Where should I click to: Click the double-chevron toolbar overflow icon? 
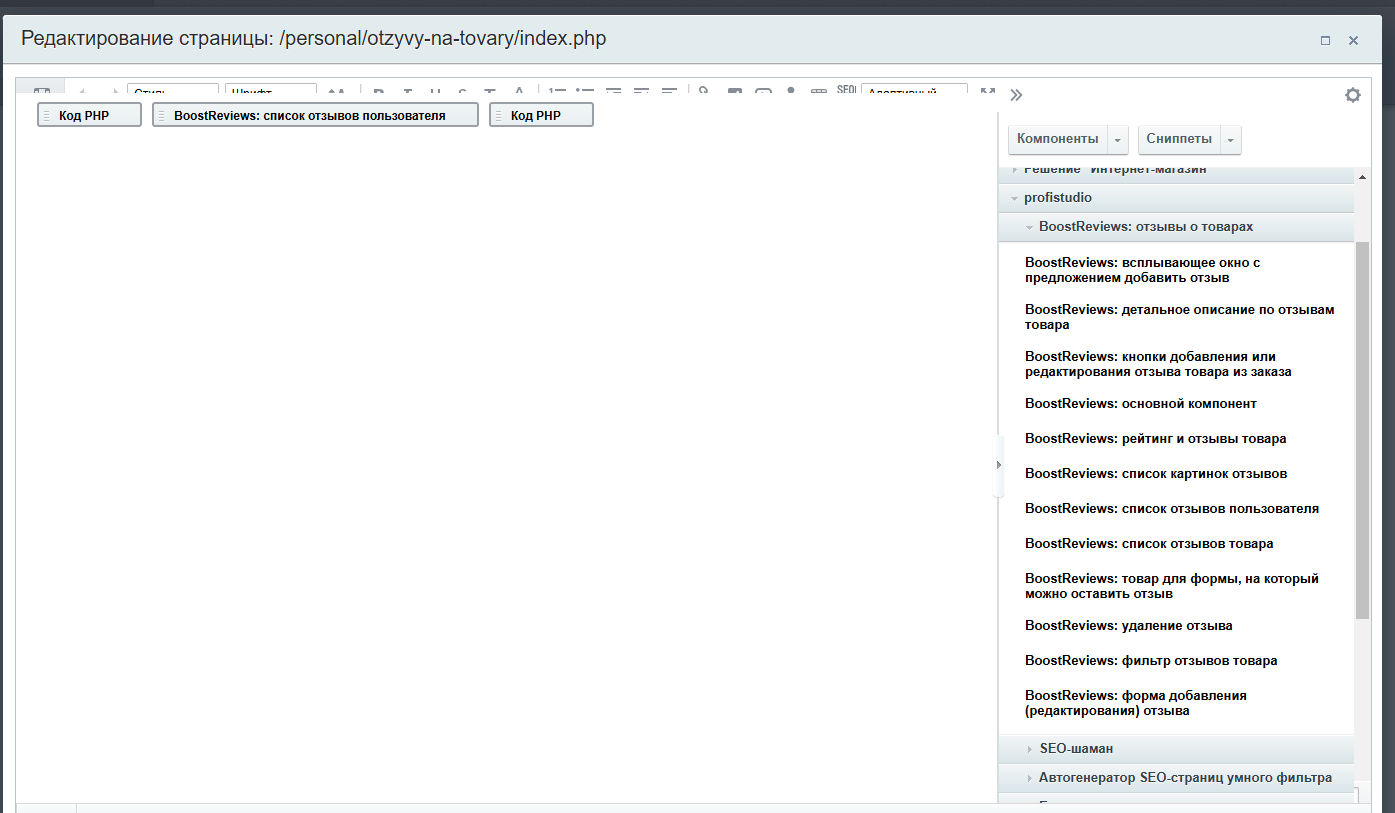tap(1016, 95)
